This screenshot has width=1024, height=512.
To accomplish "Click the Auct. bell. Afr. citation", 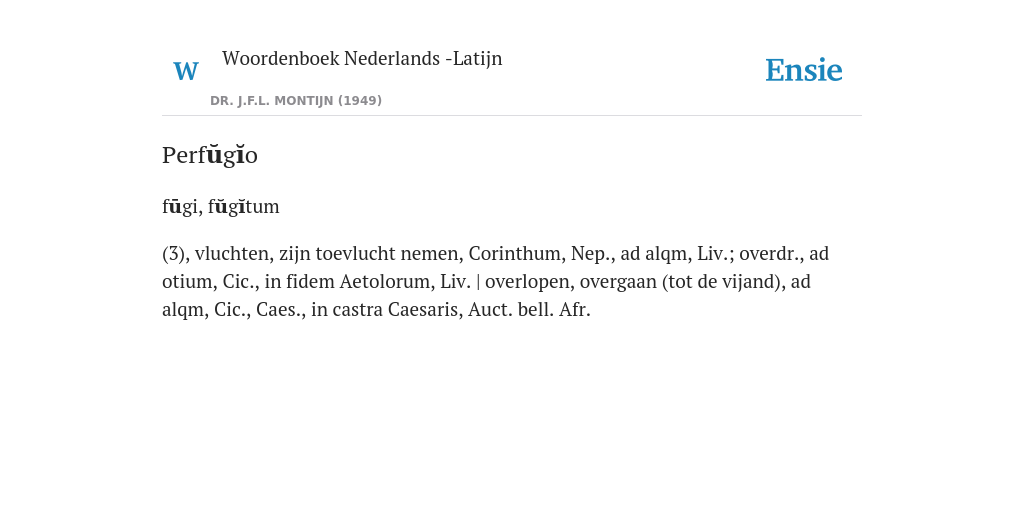I will (529, 310).
